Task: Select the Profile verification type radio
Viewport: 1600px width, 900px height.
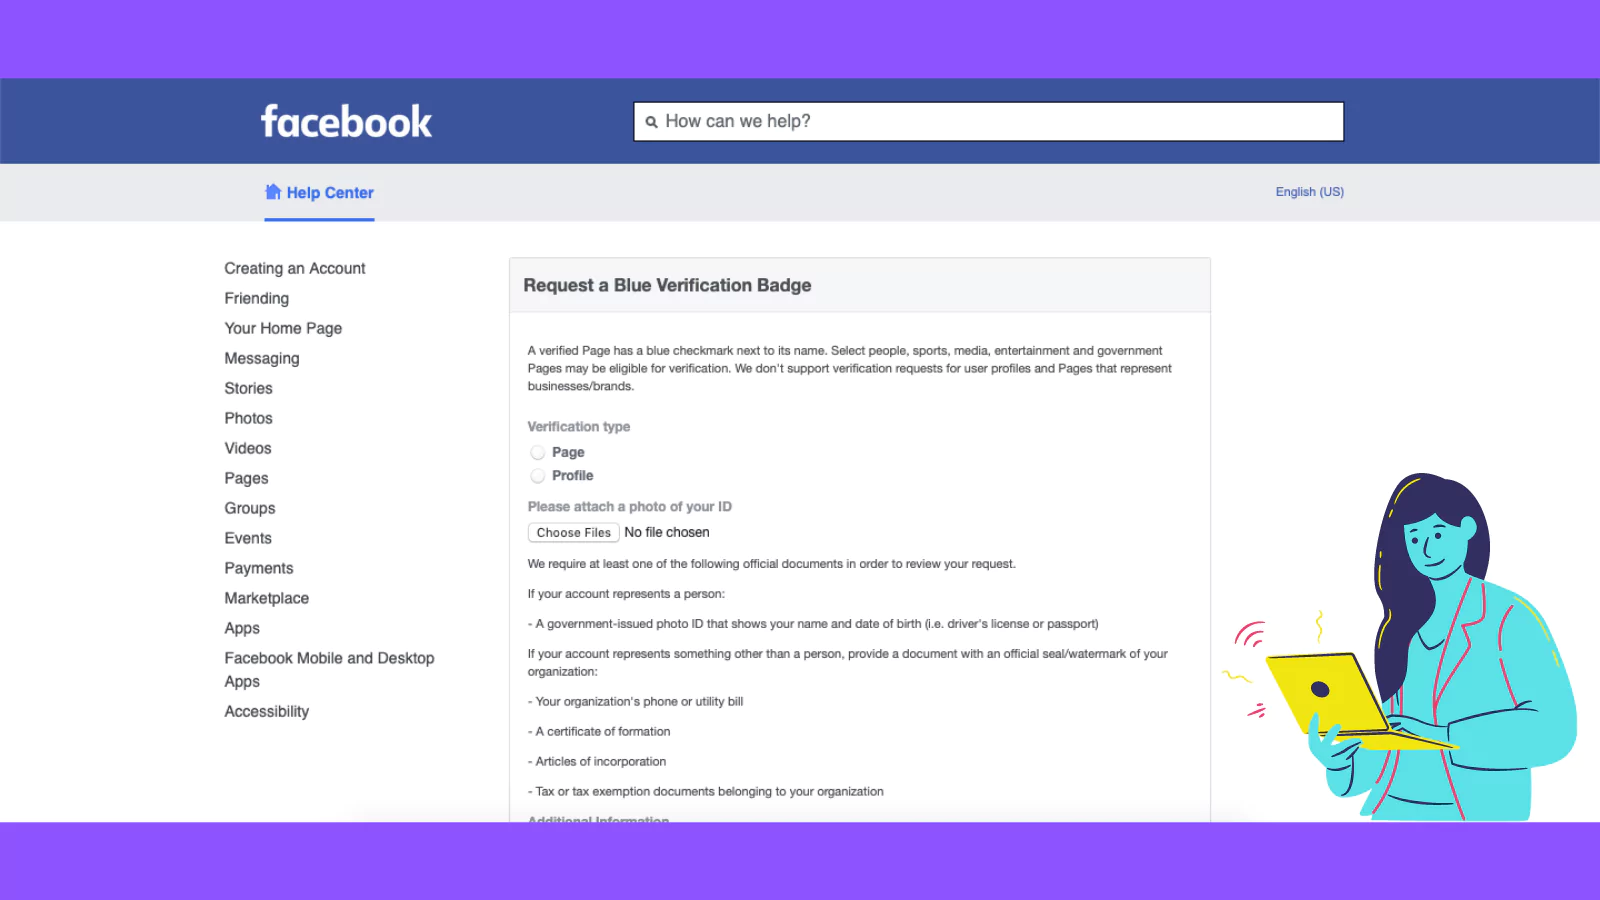Action: 538,476
